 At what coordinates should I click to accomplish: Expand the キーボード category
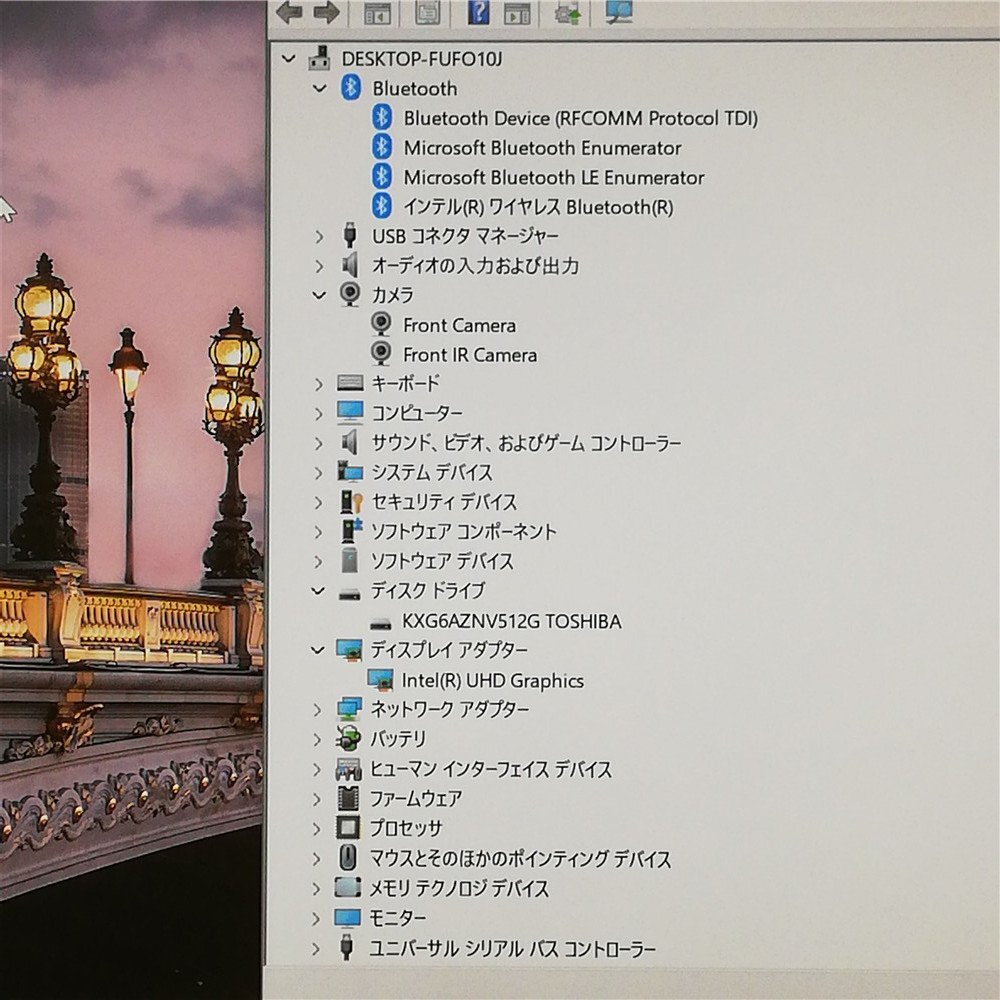tap(319, 384)
